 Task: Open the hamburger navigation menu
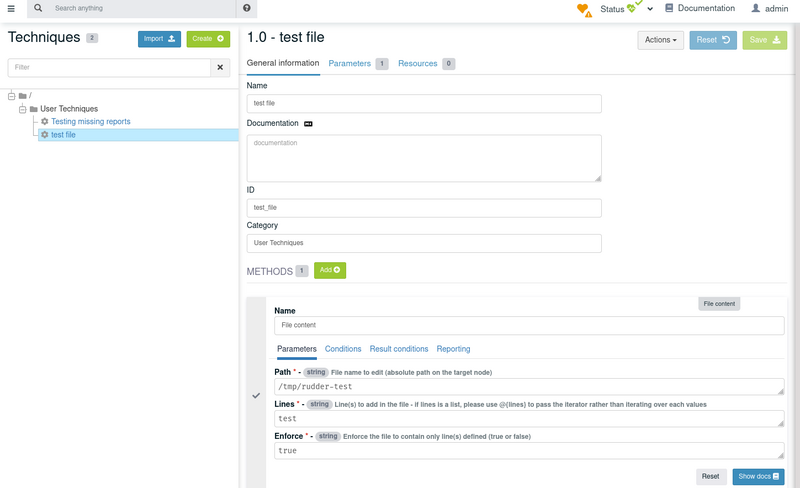(11, 8)
